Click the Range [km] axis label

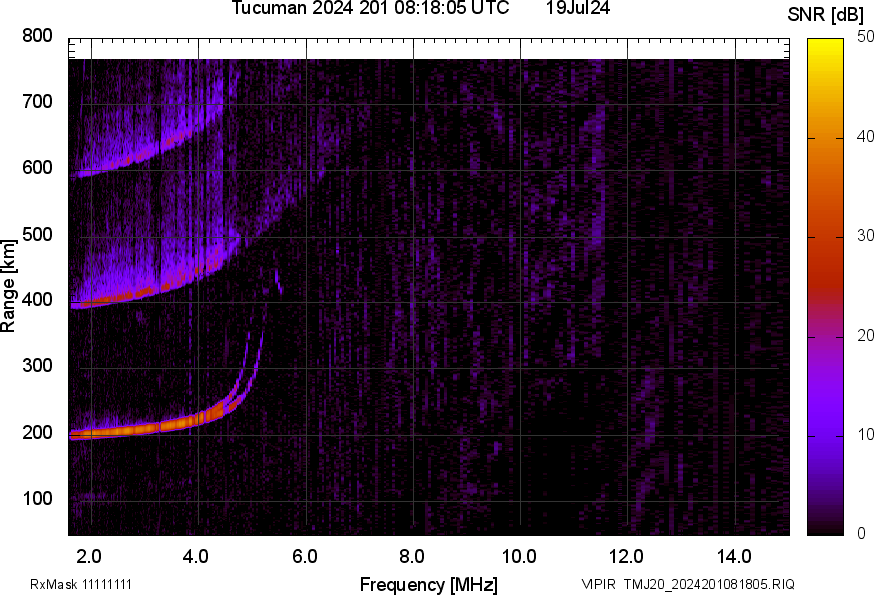click(x=9, y=285)
